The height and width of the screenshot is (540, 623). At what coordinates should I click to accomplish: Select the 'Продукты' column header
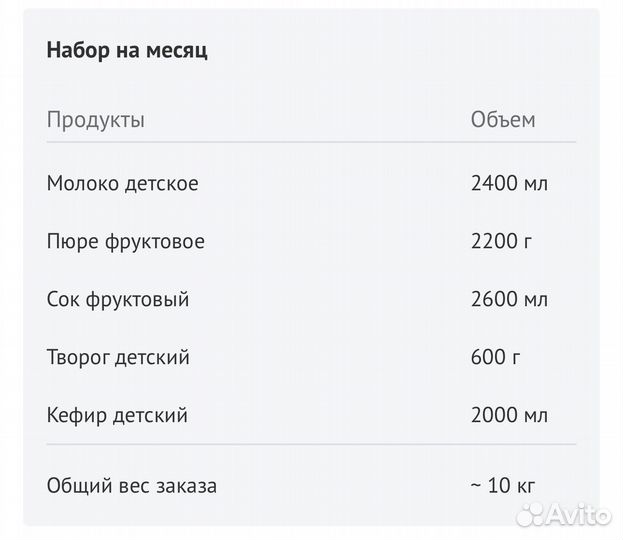pos(96,120)
